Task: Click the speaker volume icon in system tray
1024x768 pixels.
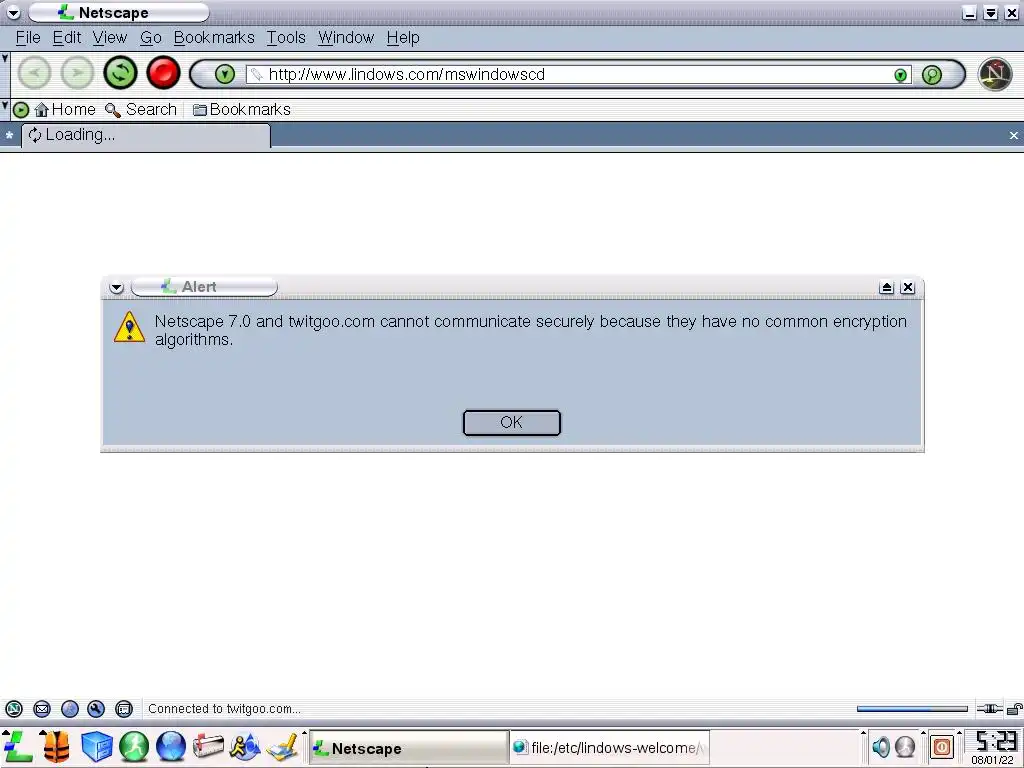Action: (880, 746)
